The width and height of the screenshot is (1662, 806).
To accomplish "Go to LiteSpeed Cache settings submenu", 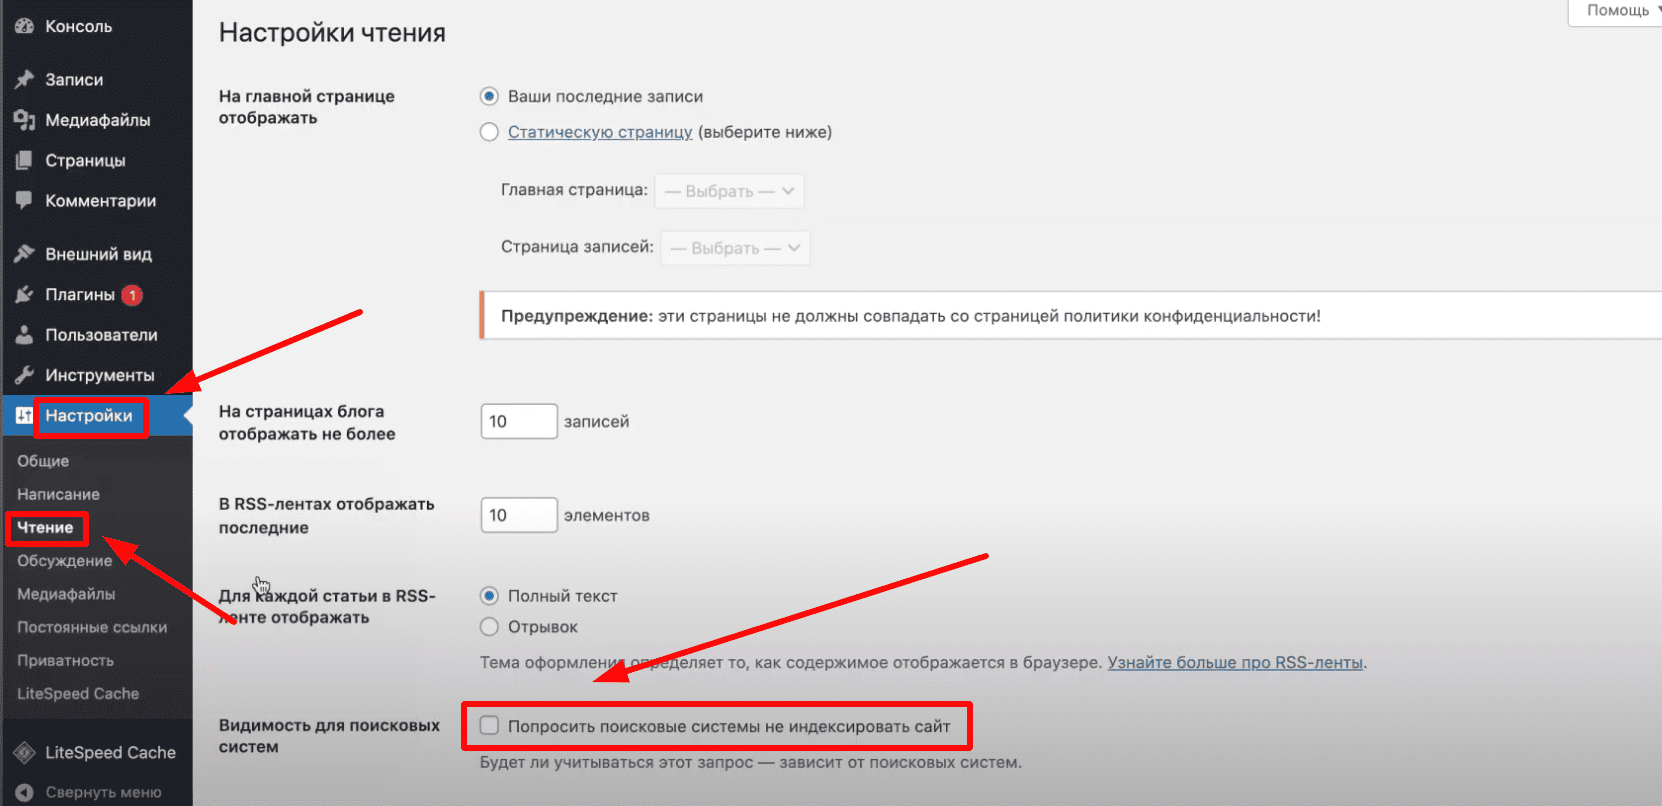I will (78, 693).
